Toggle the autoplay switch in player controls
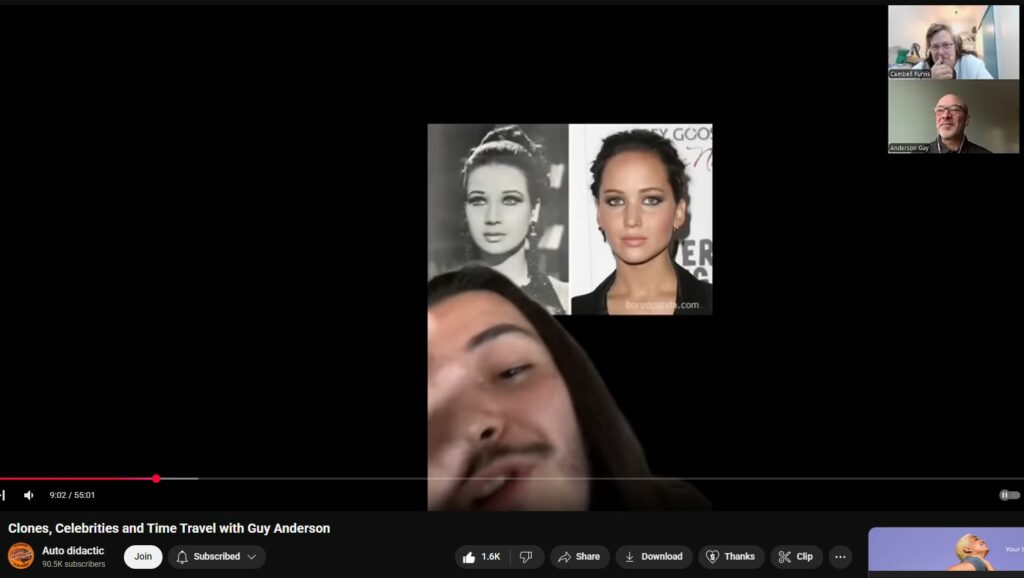 (x=1009, y=495)
